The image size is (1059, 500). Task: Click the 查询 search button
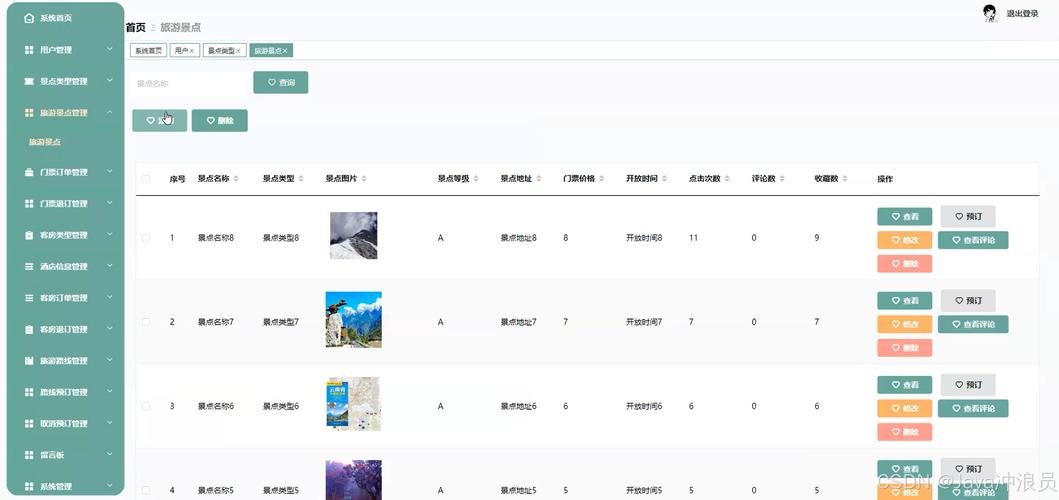(x=280, y=82)
